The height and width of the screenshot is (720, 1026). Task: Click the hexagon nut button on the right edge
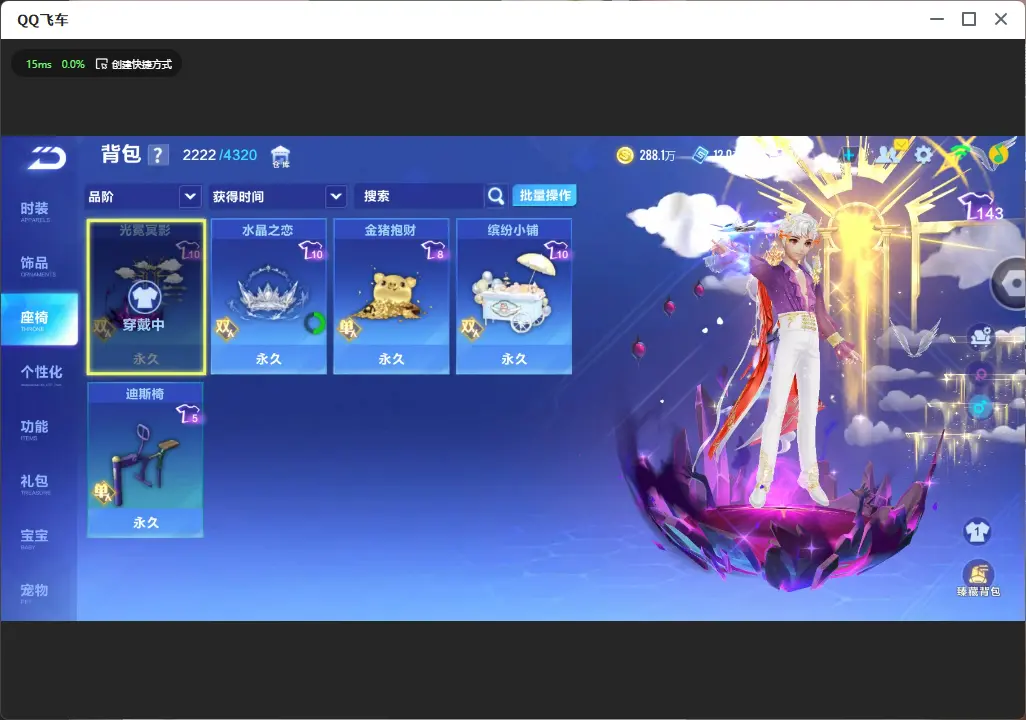coord(1011,284)
